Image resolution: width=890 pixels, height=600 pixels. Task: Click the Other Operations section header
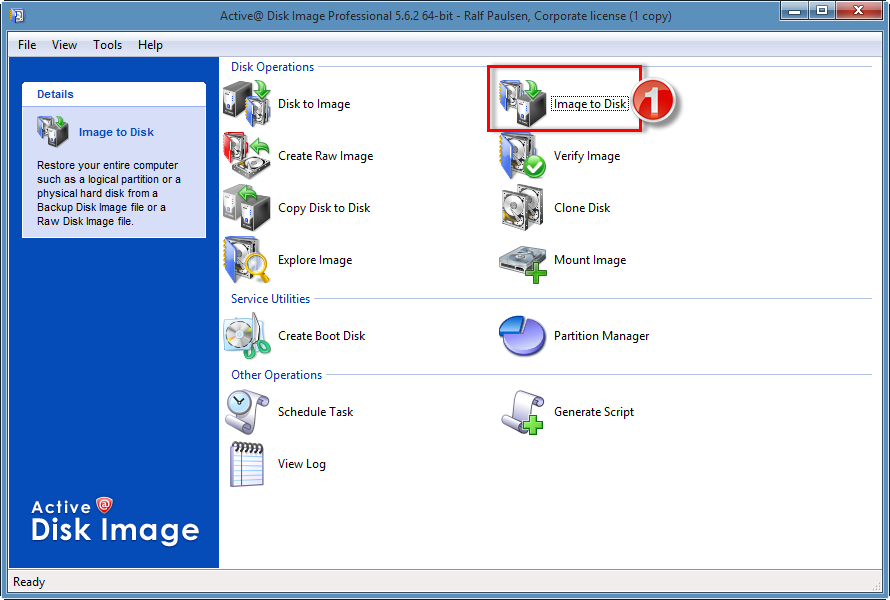(x=276, y=375)
